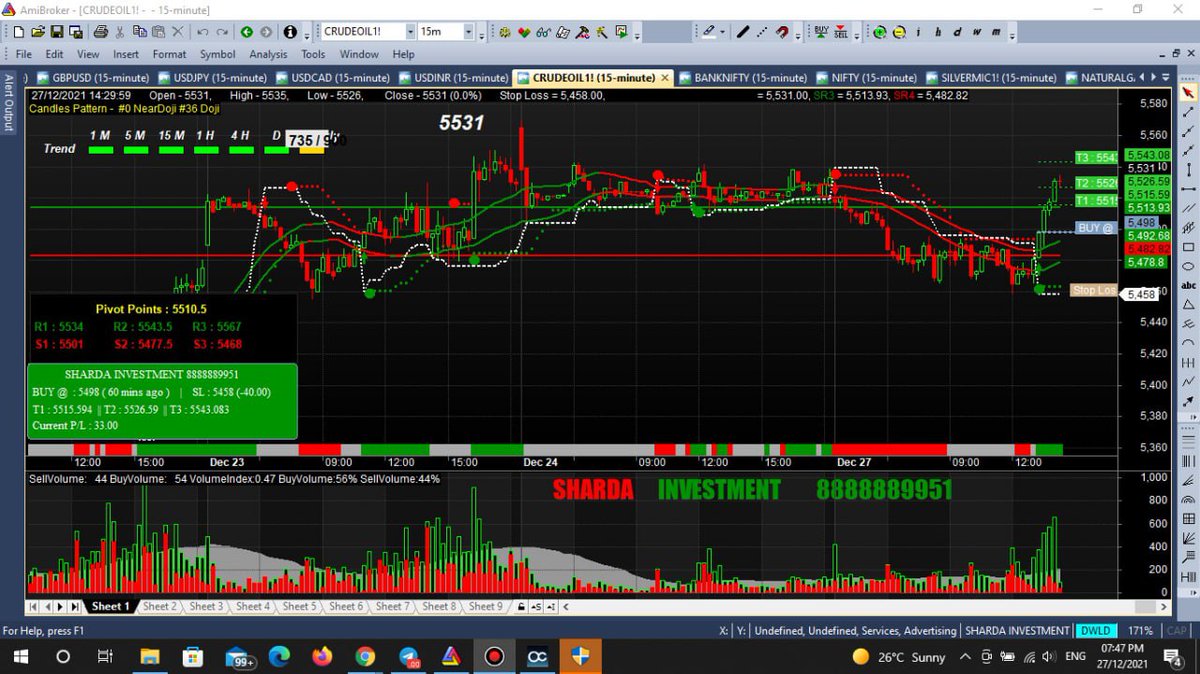Click the Print icon in toolbar
Image resolution: width=1200 pixels, height=674 pixels.
click(x=101, y=32)
